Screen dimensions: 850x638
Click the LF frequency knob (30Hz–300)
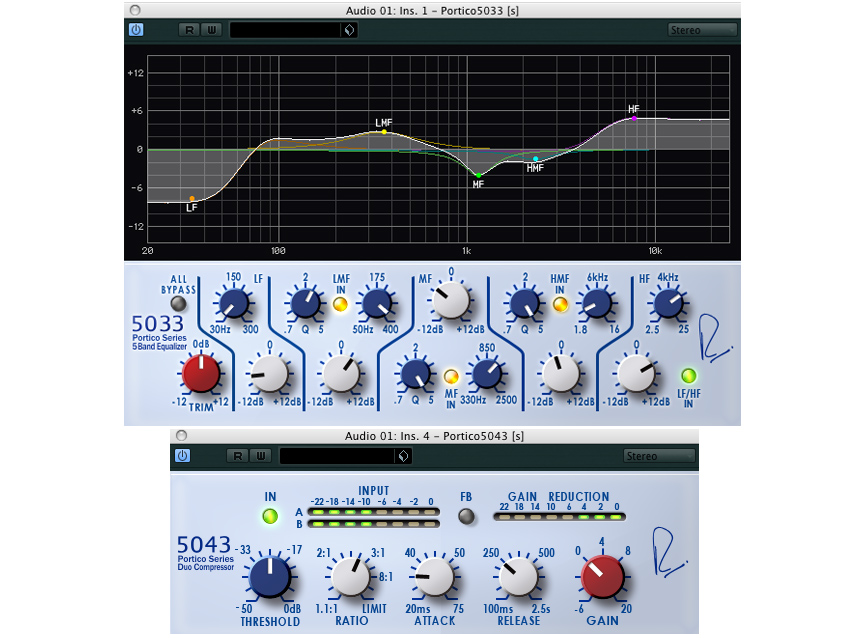234,304
